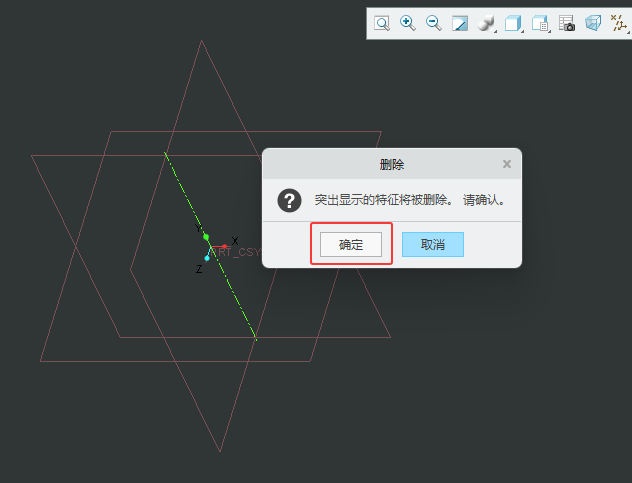This screenshot has height=483, width=632.
Task: Click the 删除 dialog title text
Action: tap(392, 164)
